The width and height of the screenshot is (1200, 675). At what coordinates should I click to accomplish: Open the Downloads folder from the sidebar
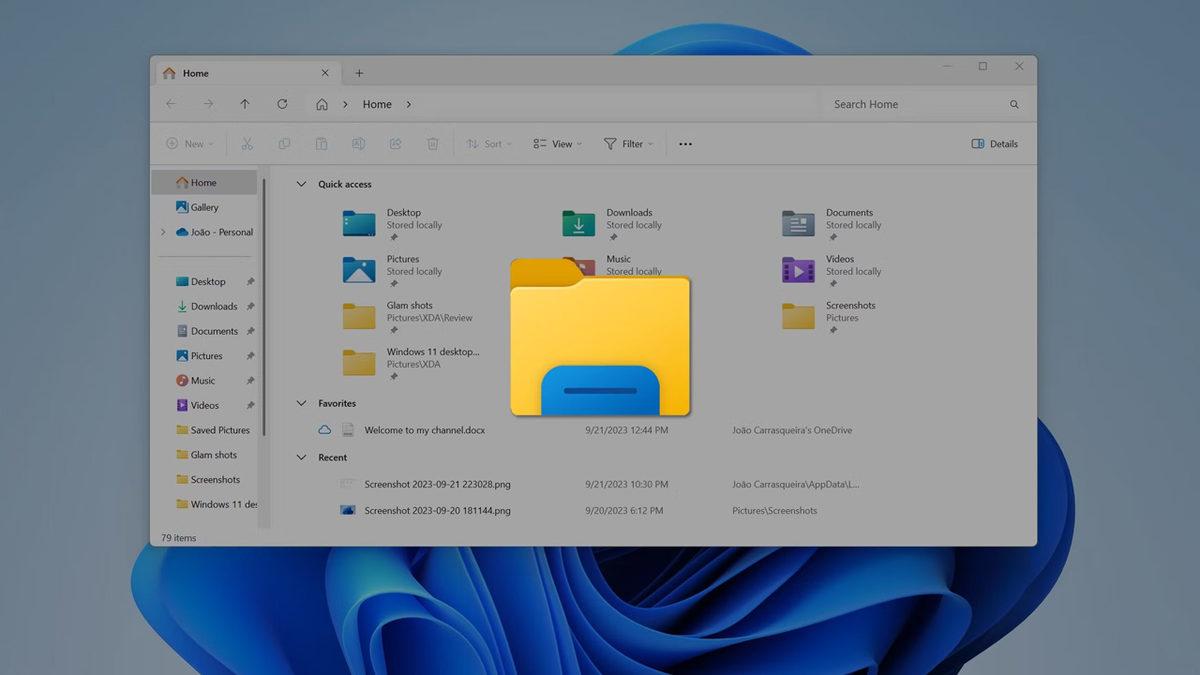212,306
